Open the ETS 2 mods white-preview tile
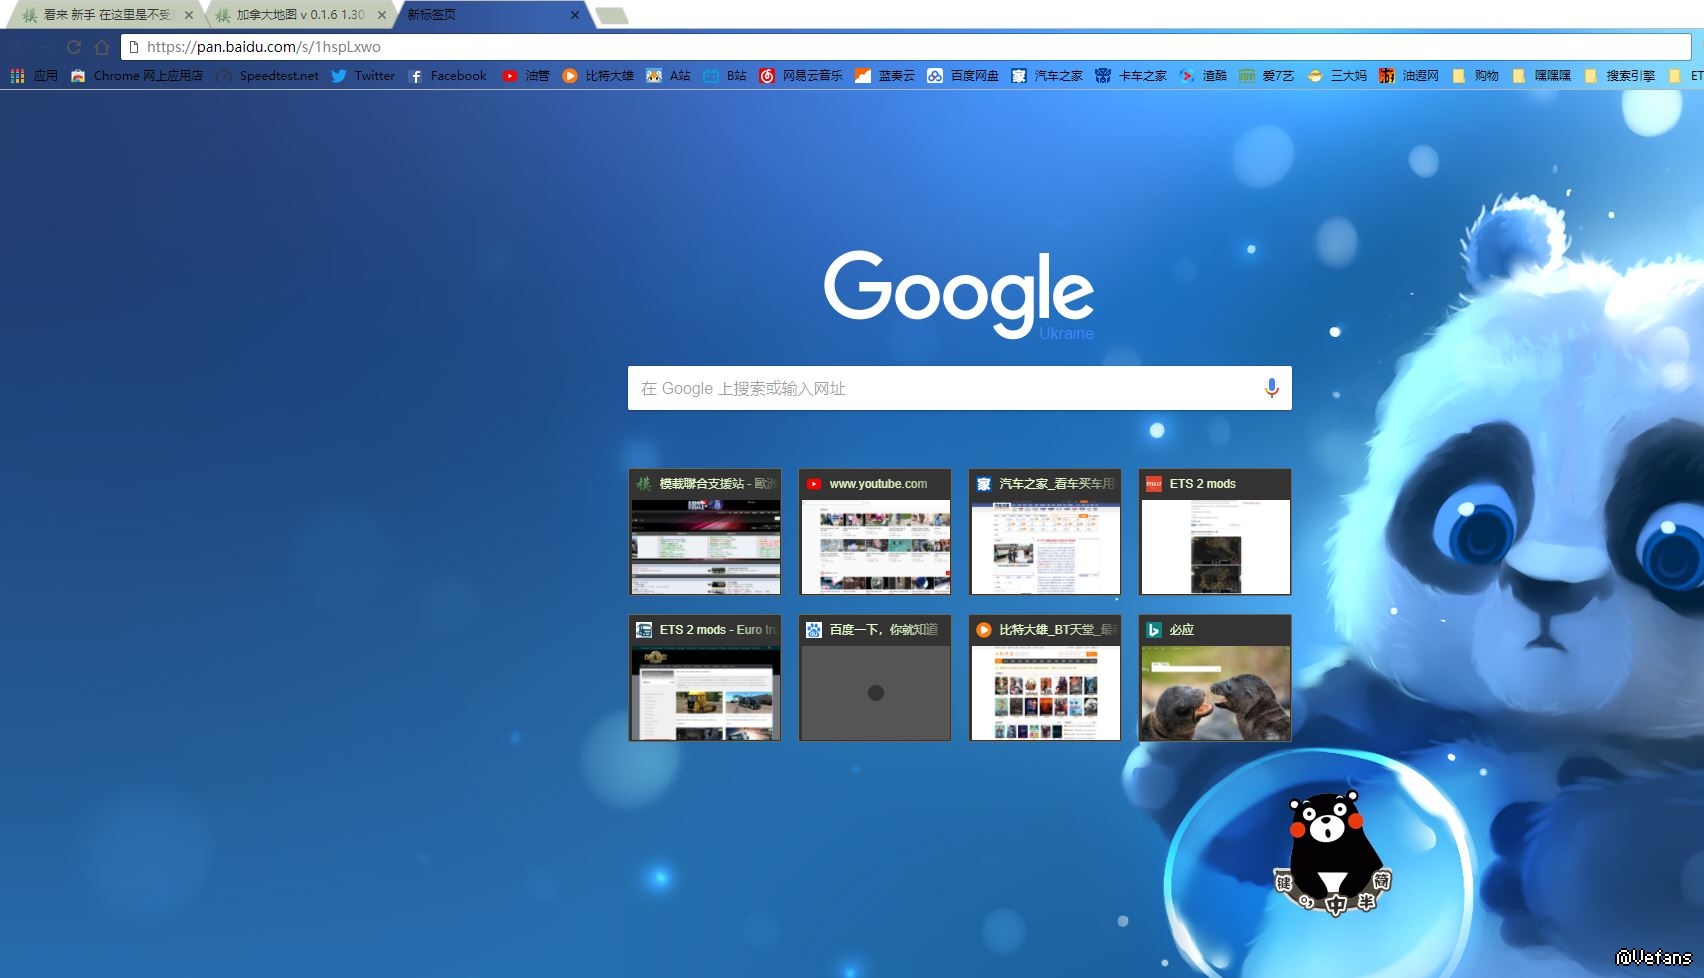The width and height of the screenshot is (1704, 978). pyautogui.click(x=1215, y=532)
